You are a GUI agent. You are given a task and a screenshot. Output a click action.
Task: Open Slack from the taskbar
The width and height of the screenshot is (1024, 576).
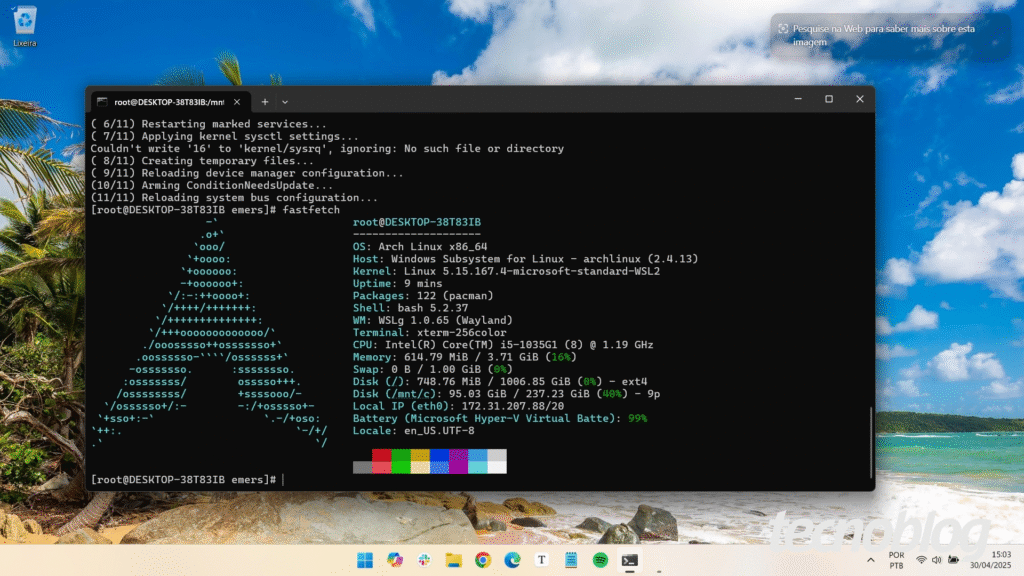[423, 560]
